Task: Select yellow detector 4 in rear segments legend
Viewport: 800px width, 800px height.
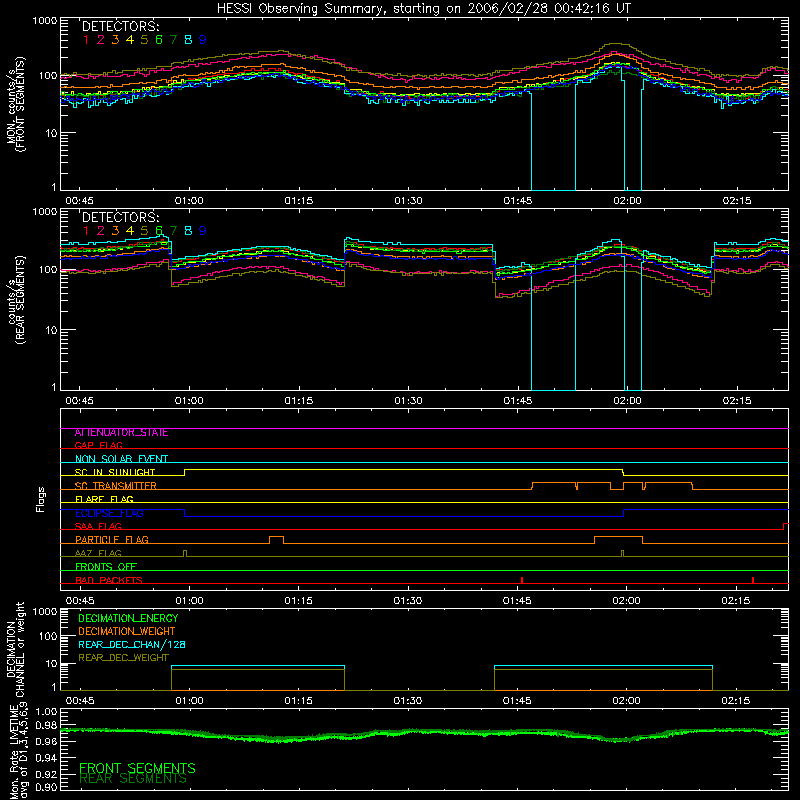Action: pyautogui.click(x=130, y=231)
